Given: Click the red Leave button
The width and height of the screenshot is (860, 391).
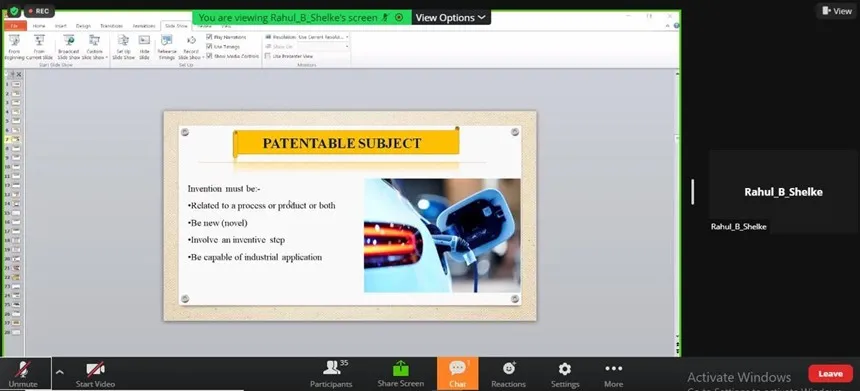Looking at the screenshot, I should [830, 373].
